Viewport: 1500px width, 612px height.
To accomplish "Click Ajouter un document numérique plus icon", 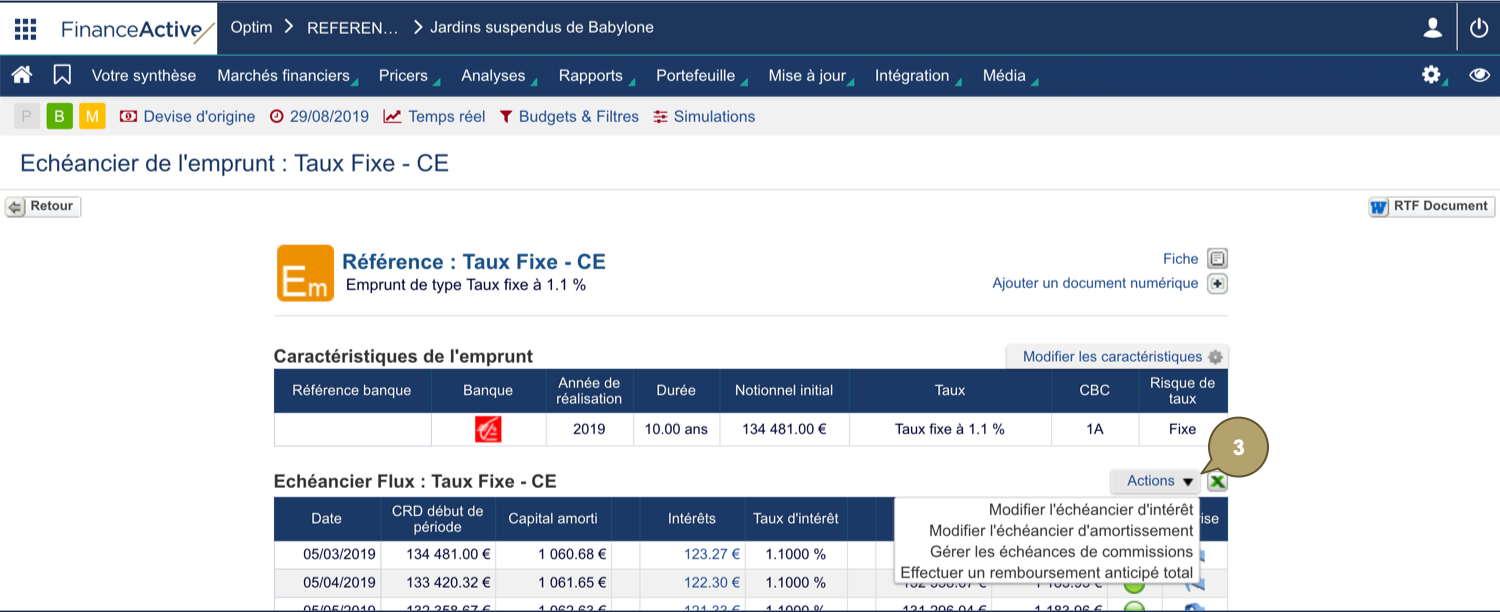I will (1217, 284).
